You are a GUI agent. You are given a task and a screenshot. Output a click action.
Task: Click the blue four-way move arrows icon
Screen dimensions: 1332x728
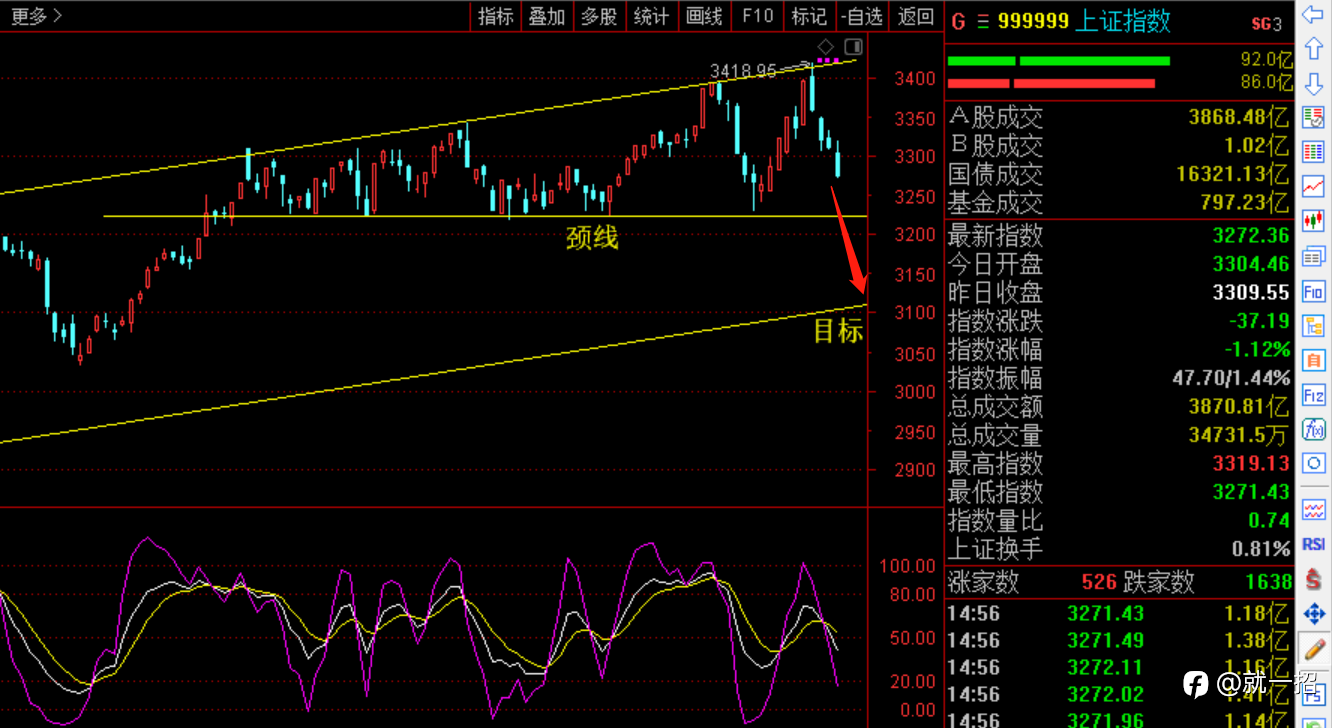pyautogui.click(x=1313, y=613)
